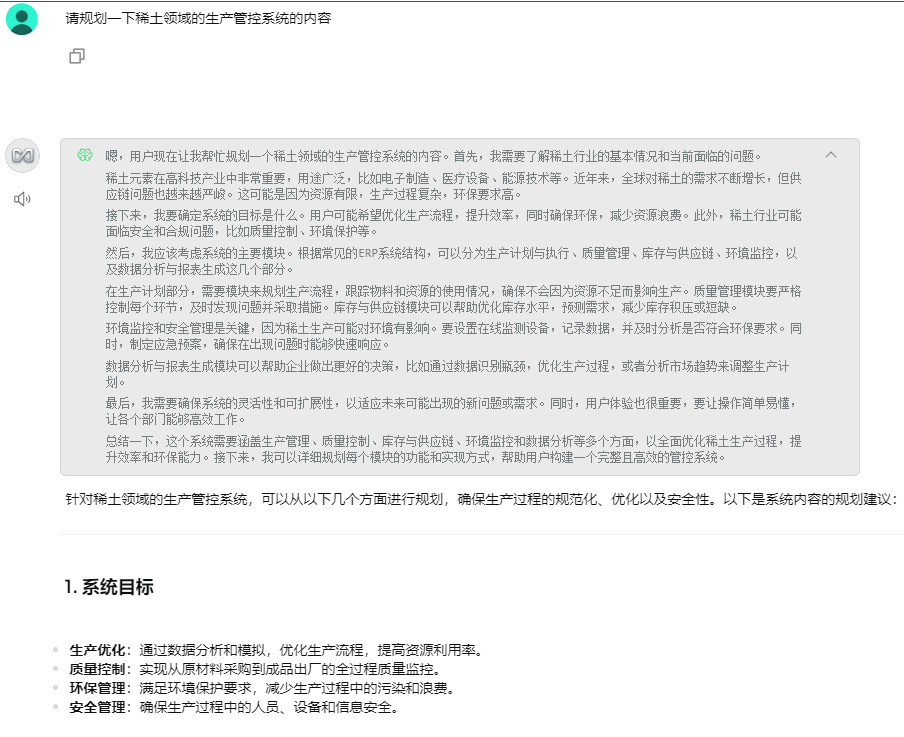Select the 环保管理 bullet line

263,688
